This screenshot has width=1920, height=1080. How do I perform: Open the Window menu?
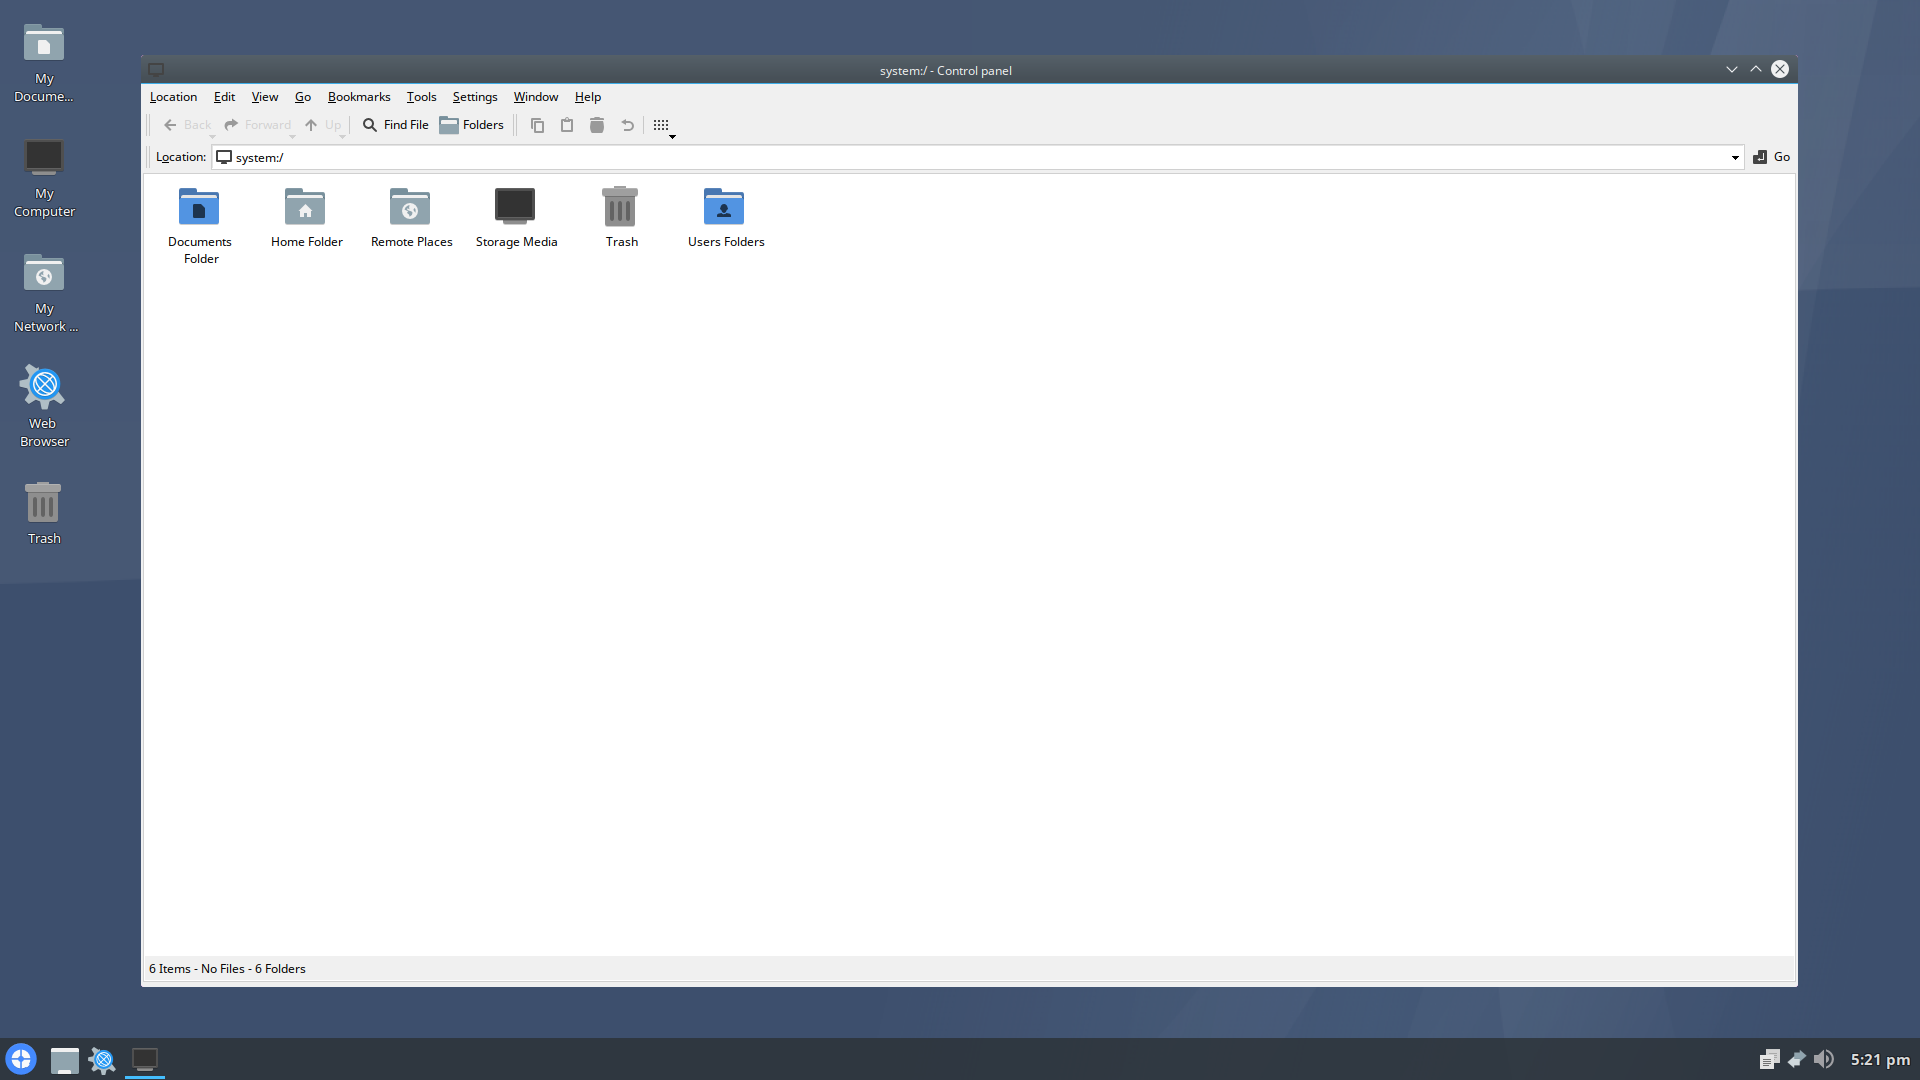[536, 97]
